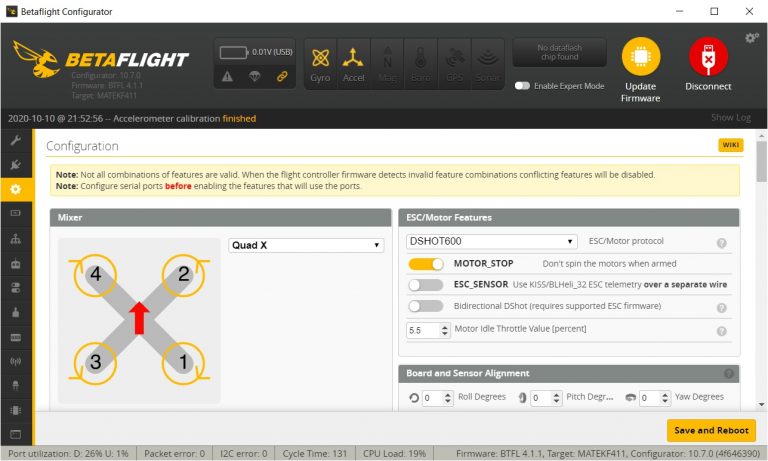
Task: Click the Sonar sensor icon
Action: point(487,64)
